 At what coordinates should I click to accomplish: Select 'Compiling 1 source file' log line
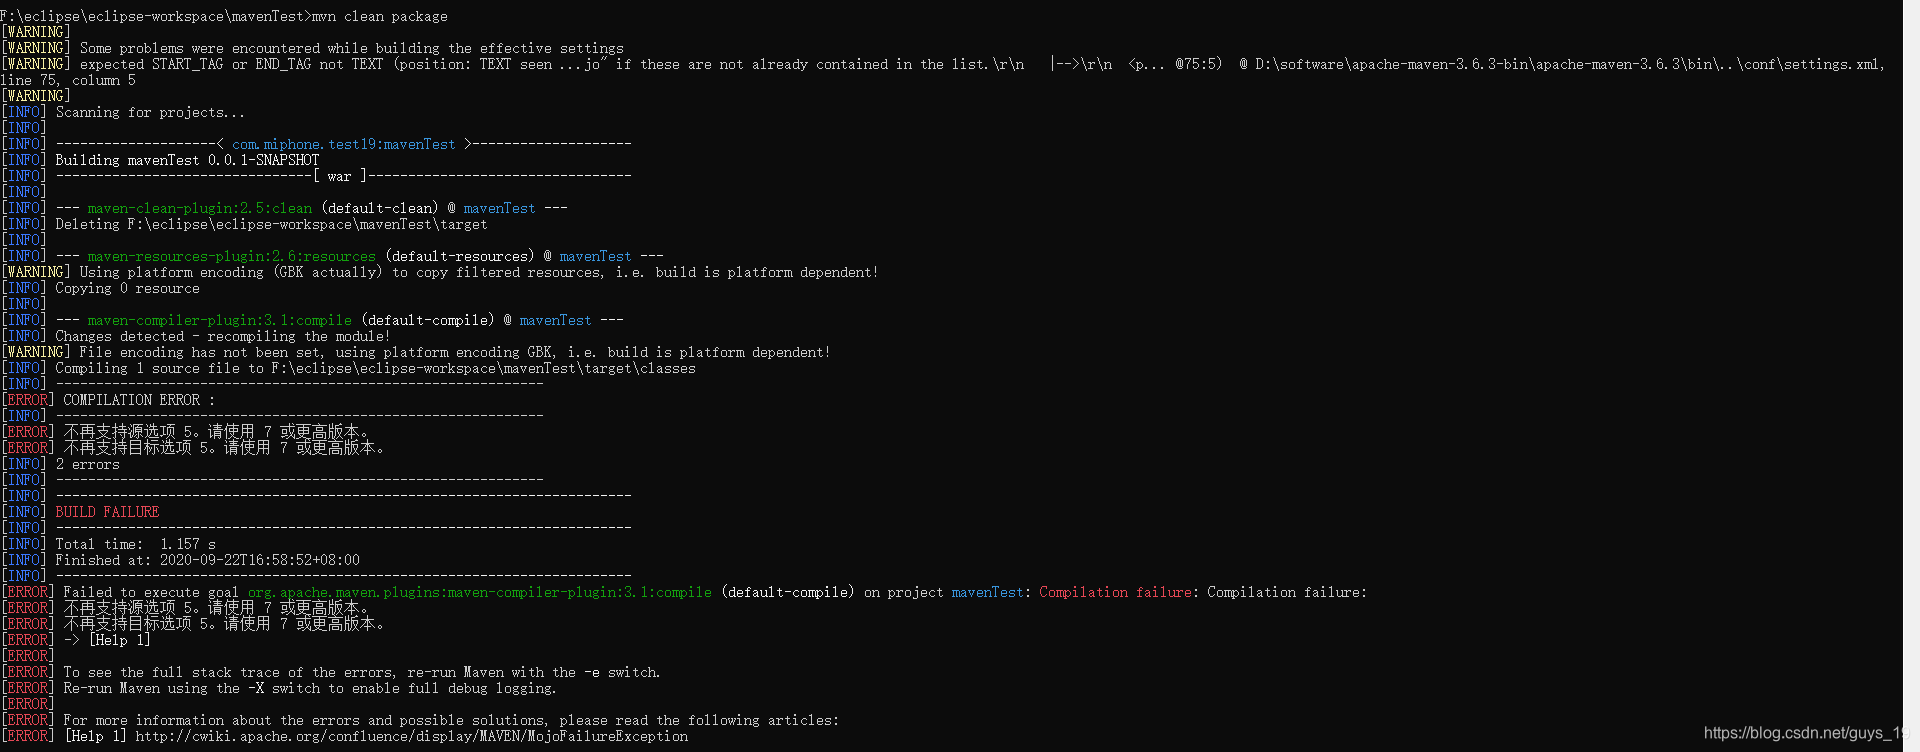(375, 368)
